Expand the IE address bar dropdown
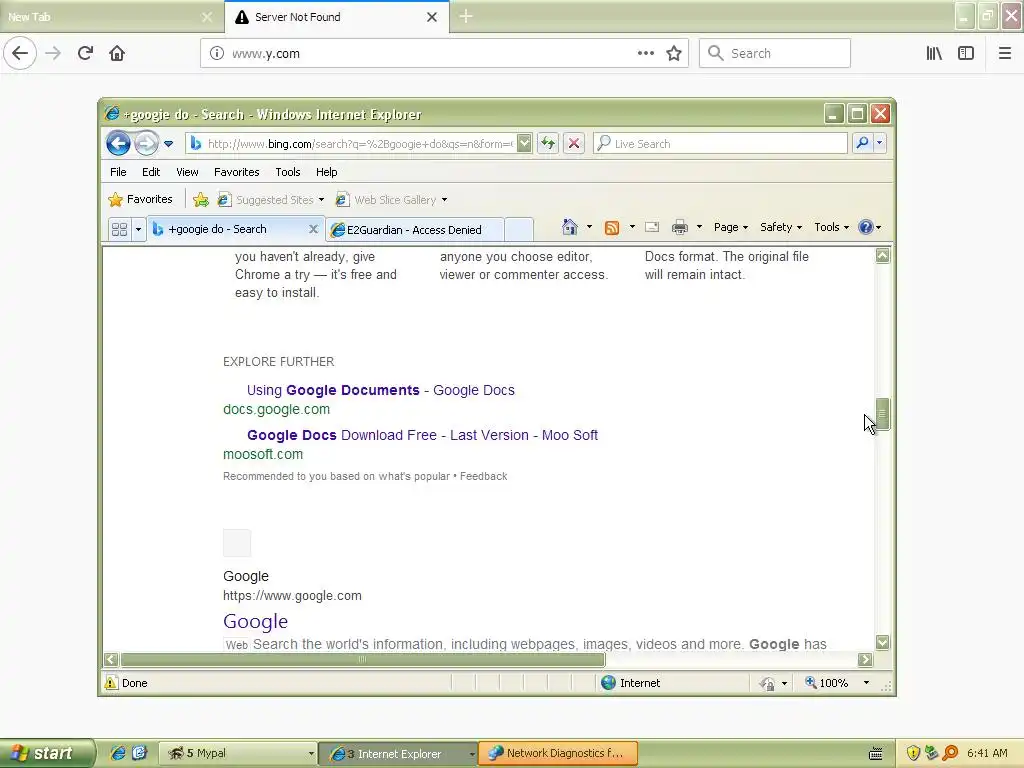 coord(524,144)
